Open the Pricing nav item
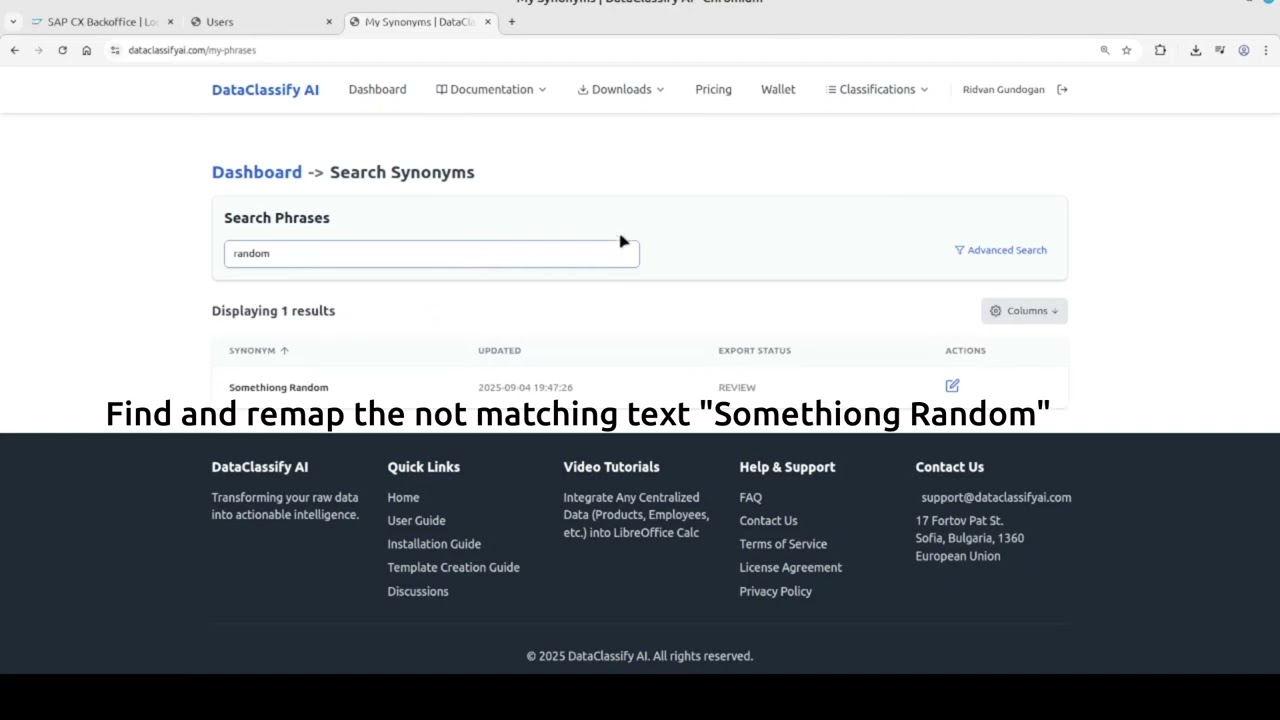1280x720 pixels. click(x=713, y=89)
